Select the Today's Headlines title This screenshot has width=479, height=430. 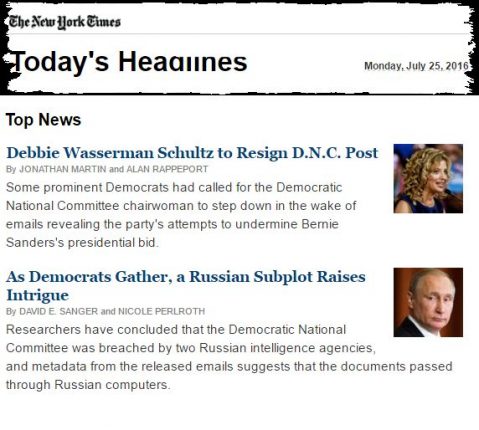tap(128, 62)
